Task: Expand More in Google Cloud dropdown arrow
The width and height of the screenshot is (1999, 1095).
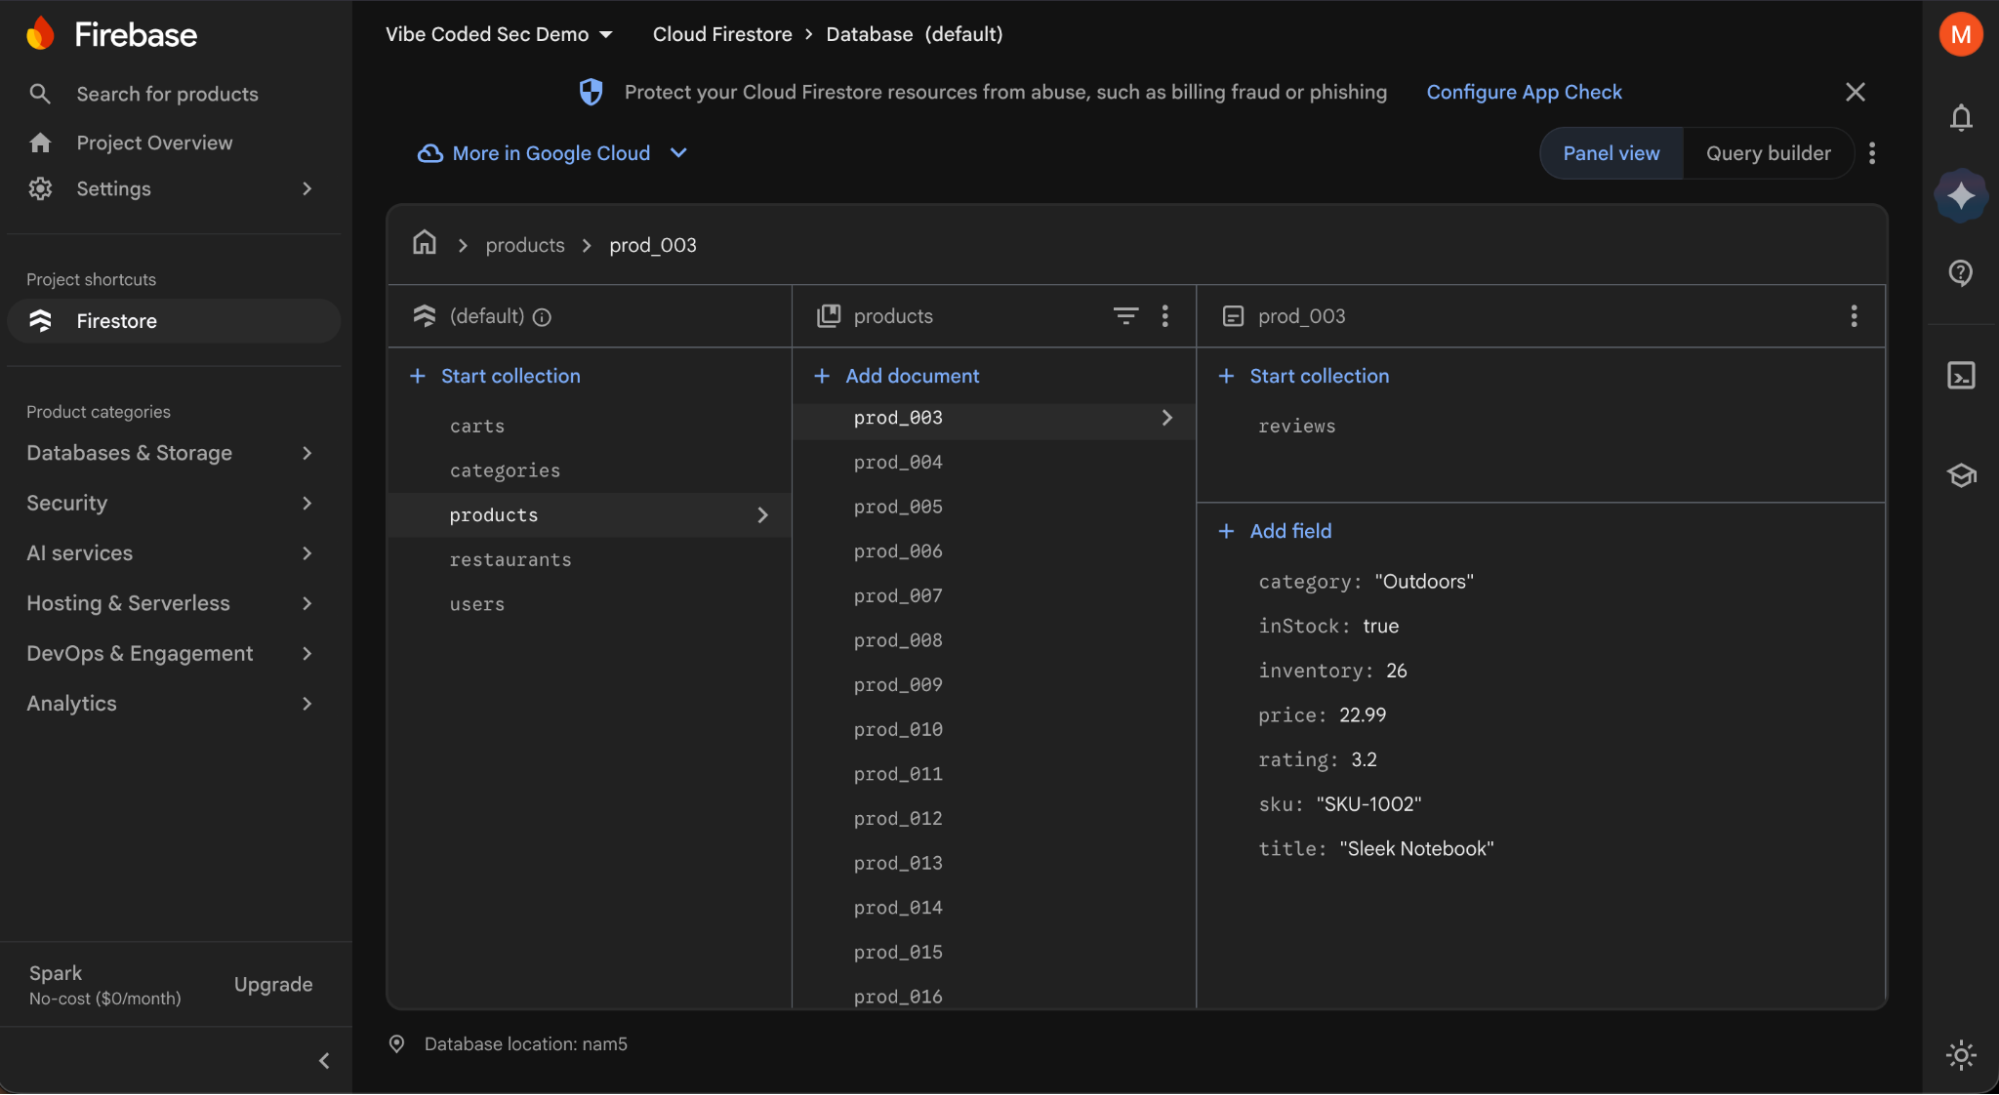Action: click(679, 153)
